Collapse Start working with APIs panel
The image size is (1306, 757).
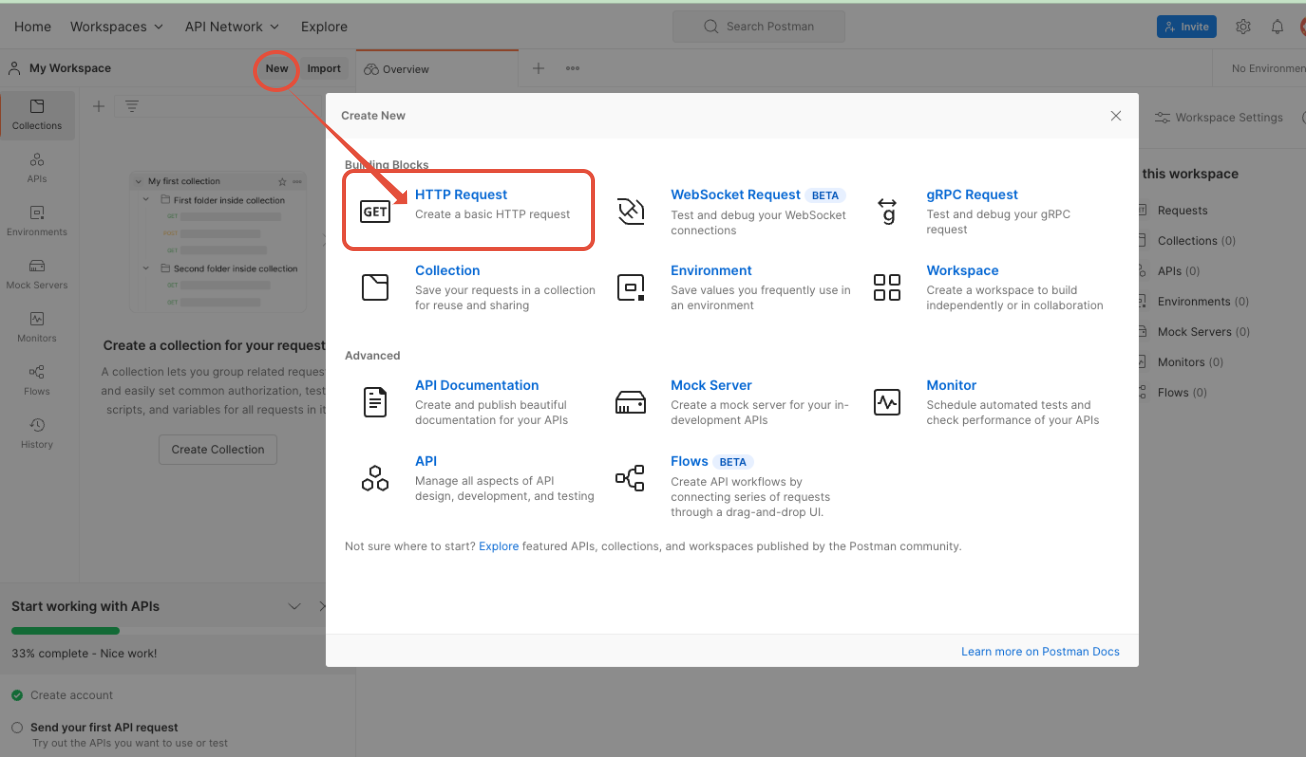click(294, 606)
